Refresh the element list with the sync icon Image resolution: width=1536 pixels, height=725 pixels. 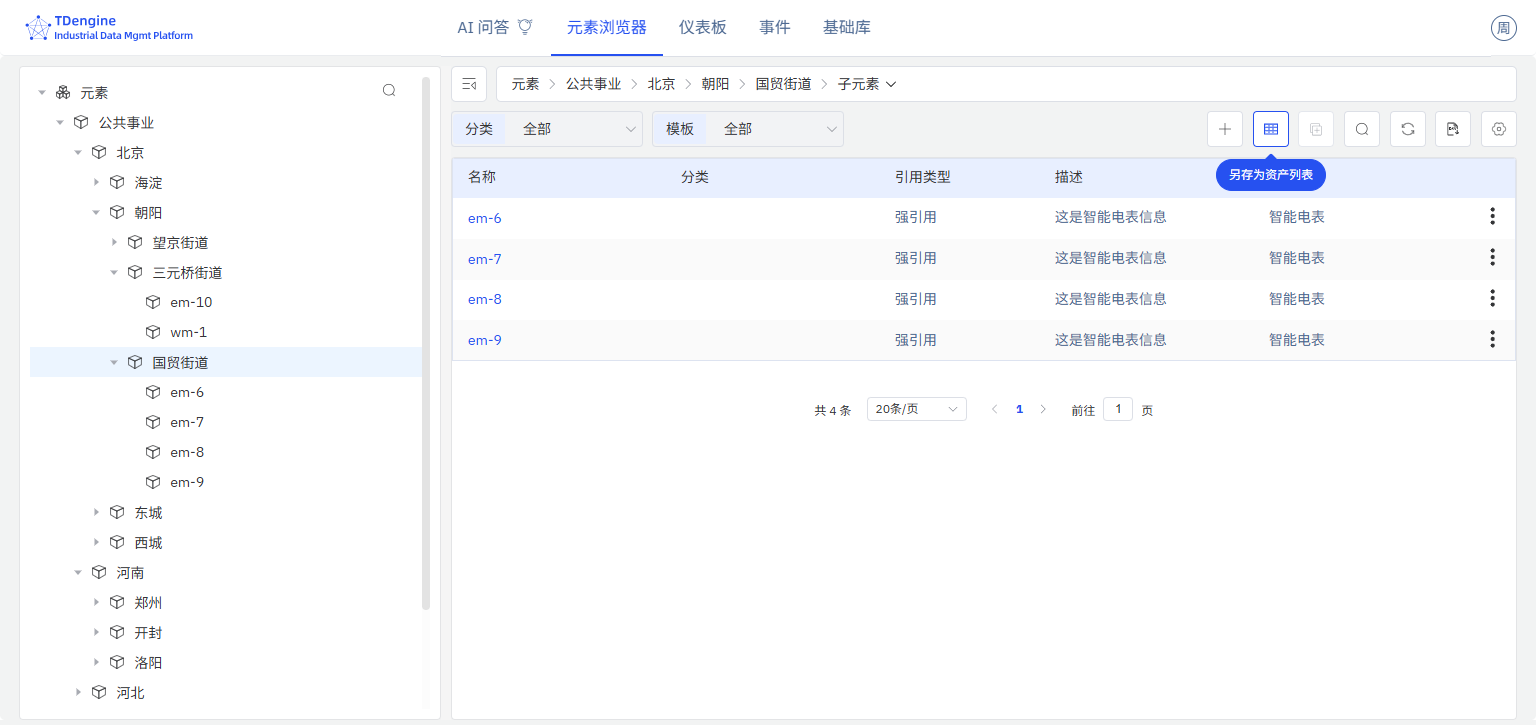[x=1407, y=129]
